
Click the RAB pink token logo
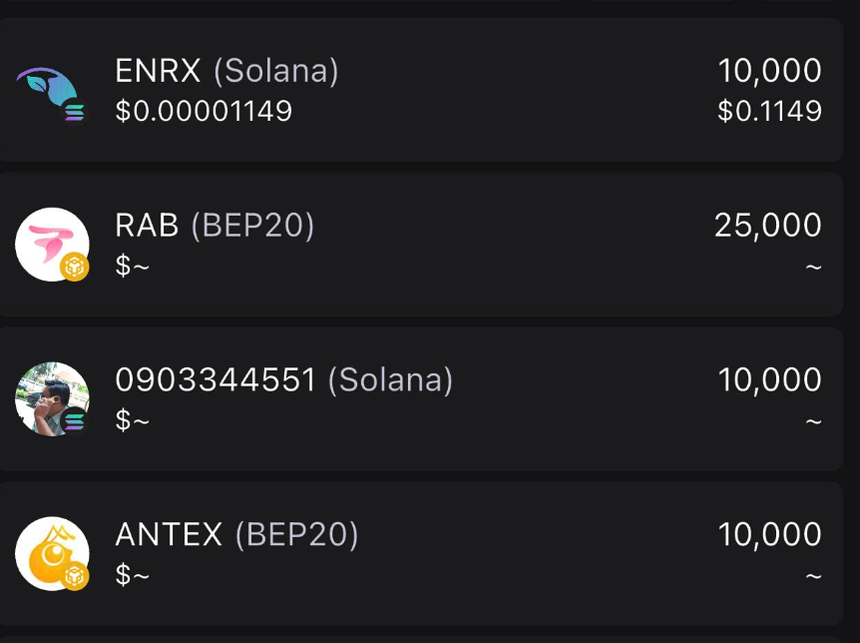click(x=50, y=242)
